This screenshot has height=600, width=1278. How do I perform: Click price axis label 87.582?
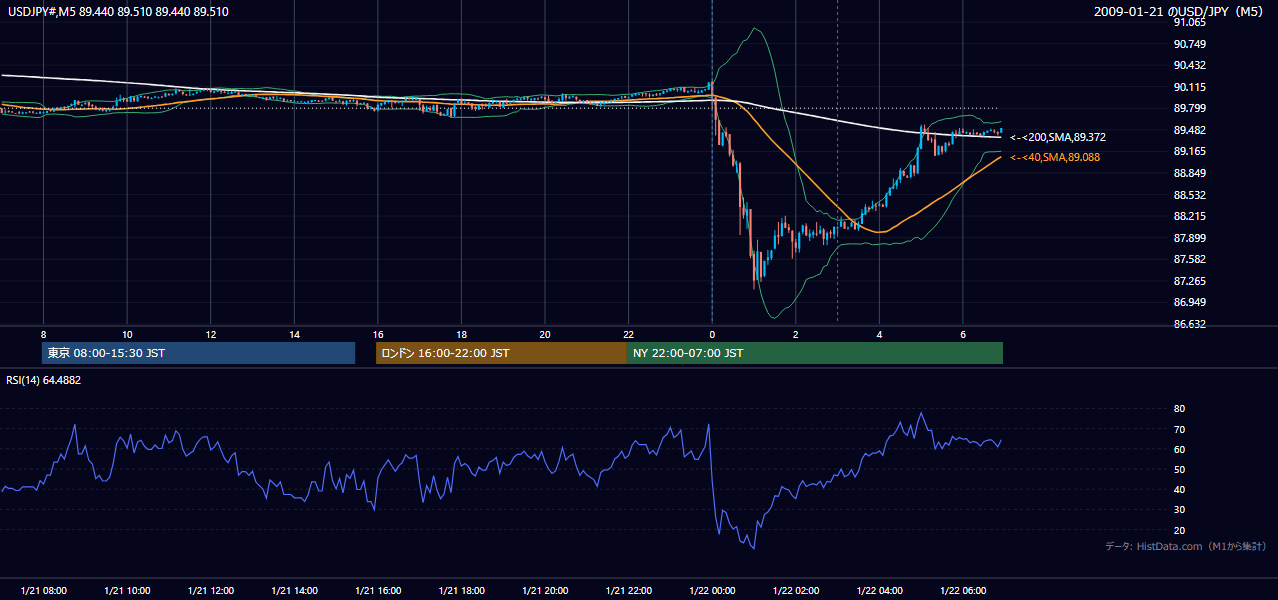[x=1191, y=259]
